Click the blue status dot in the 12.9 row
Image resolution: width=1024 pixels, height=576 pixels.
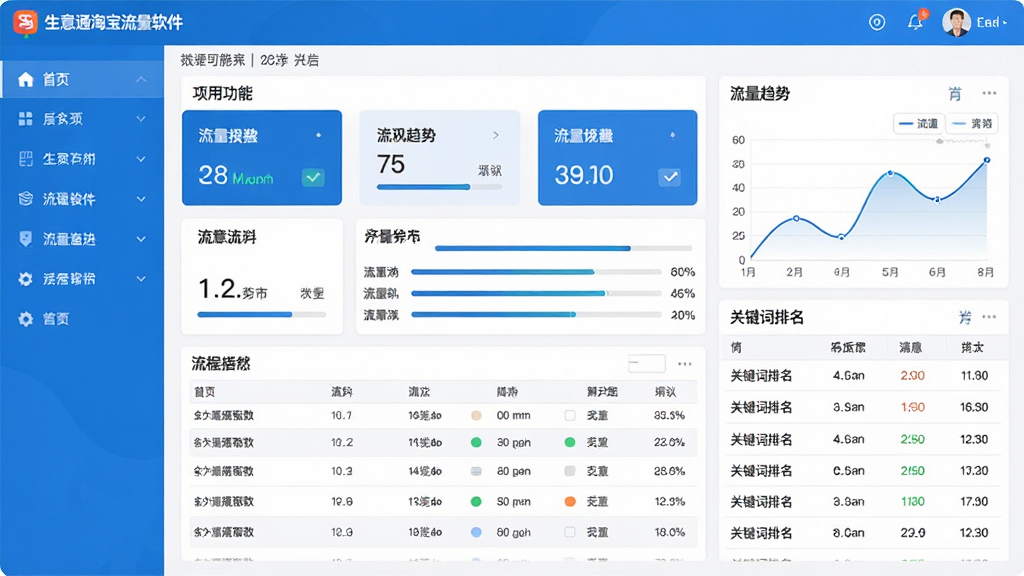point(476,532)
